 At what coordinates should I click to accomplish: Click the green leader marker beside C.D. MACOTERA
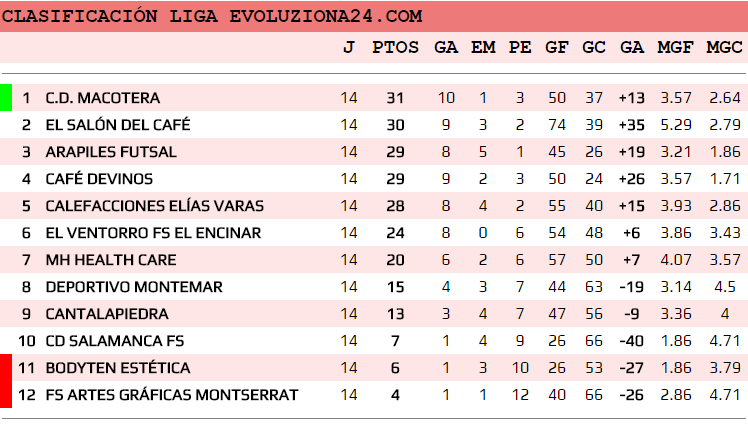(6, 98)
